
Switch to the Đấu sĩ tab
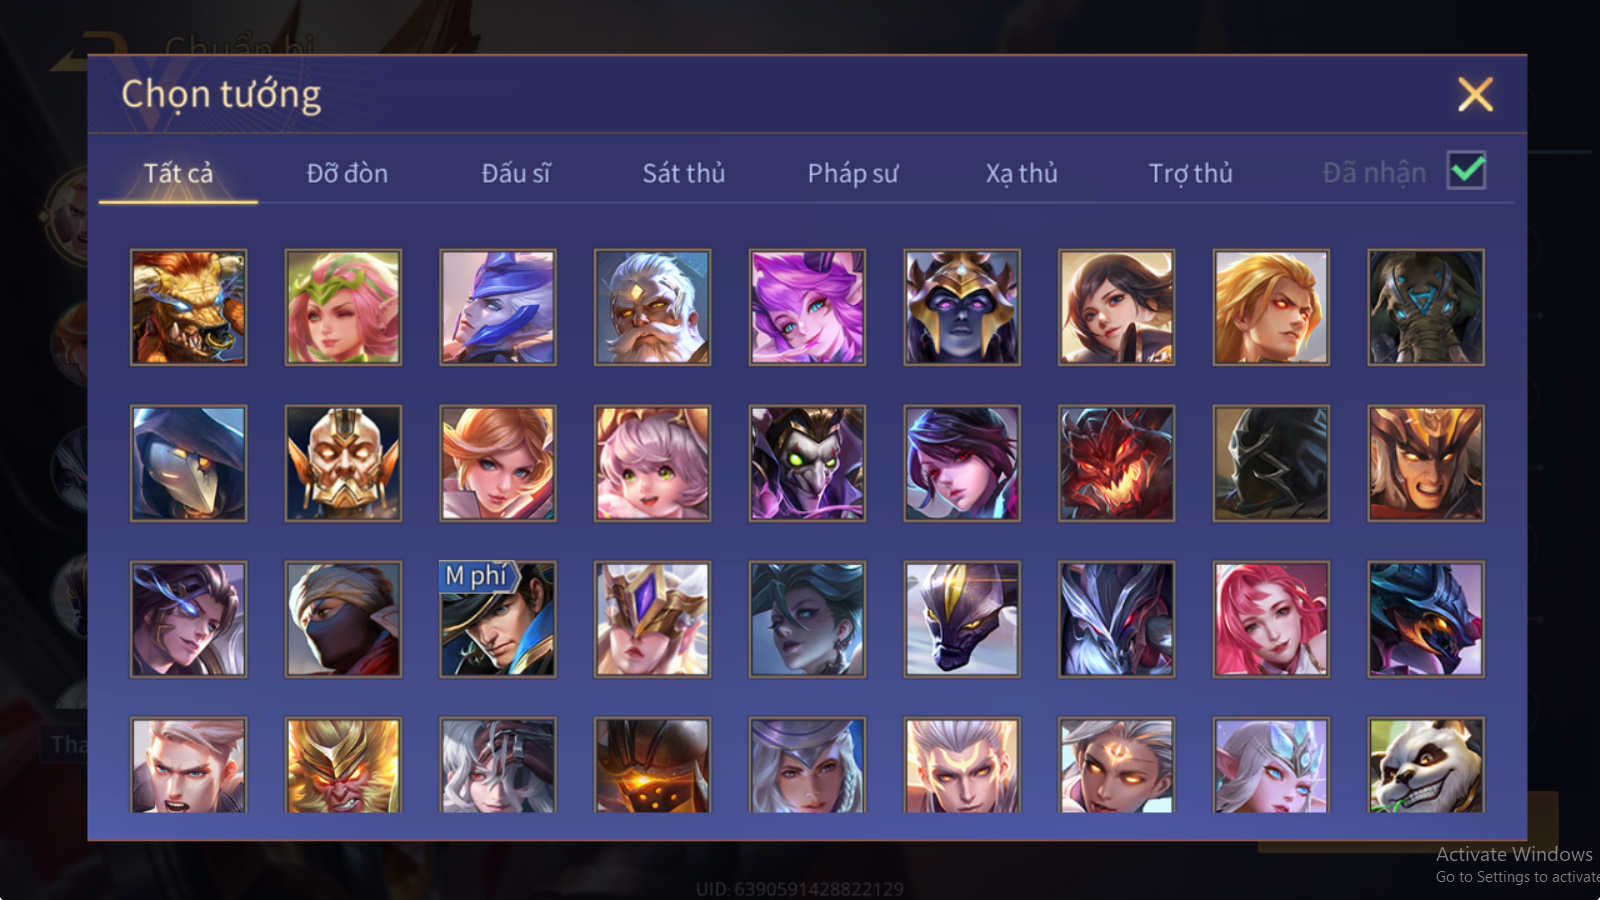(x=516, y=173)
